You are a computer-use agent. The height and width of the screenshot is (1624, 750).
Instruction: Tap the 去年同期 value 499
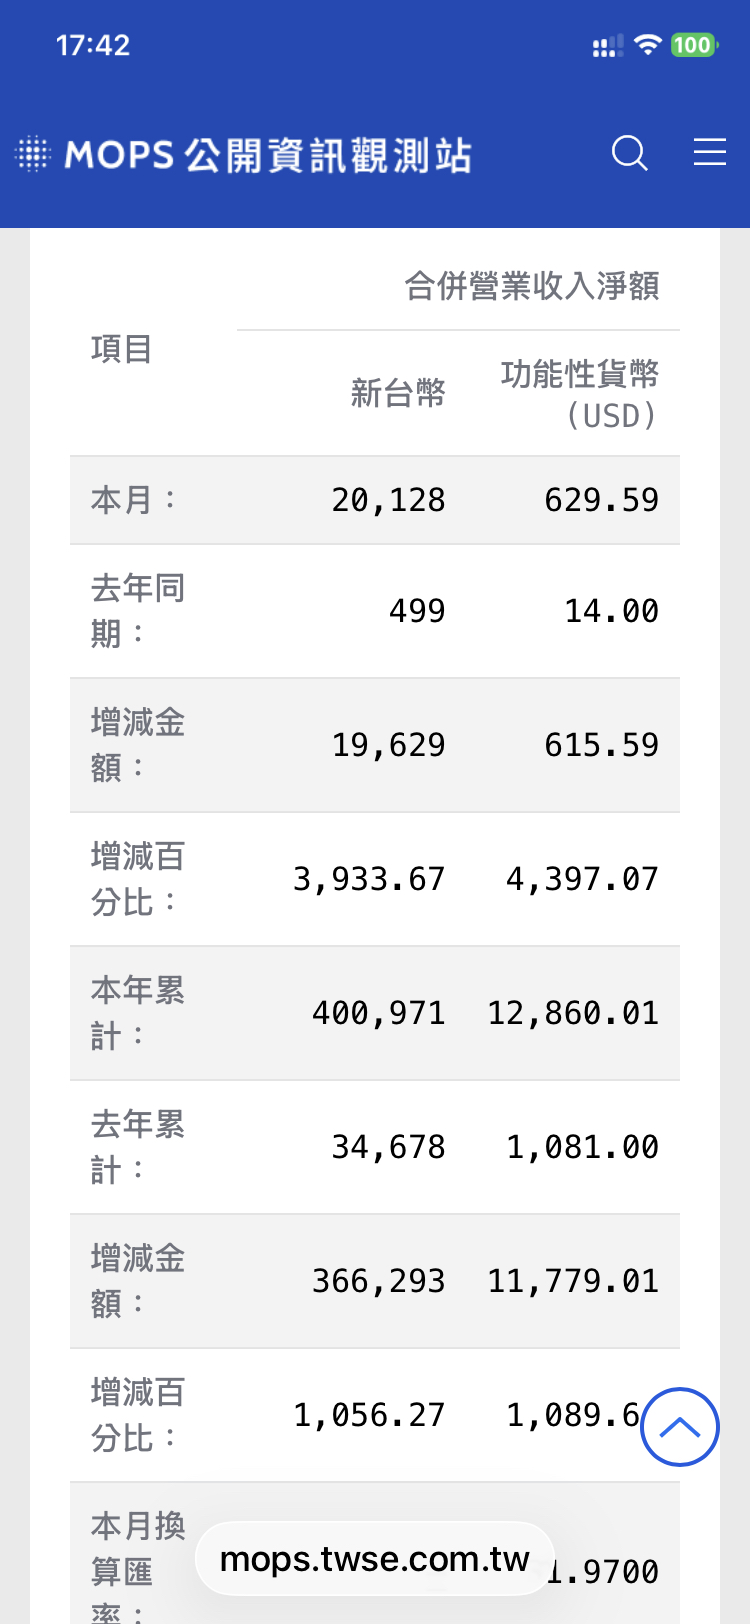(x=417, y=610)
